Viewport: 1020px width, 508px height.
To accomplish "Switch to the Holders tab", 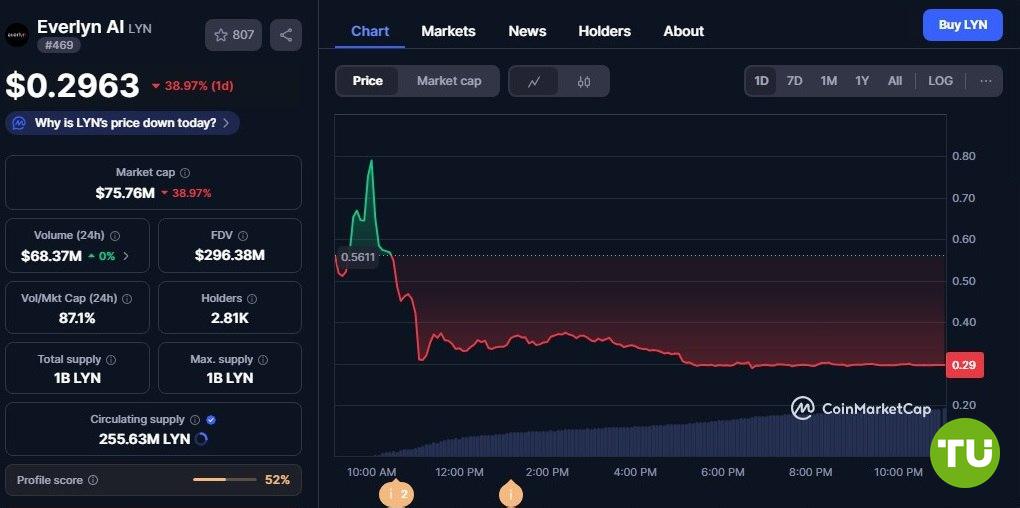I will point(604,31).
